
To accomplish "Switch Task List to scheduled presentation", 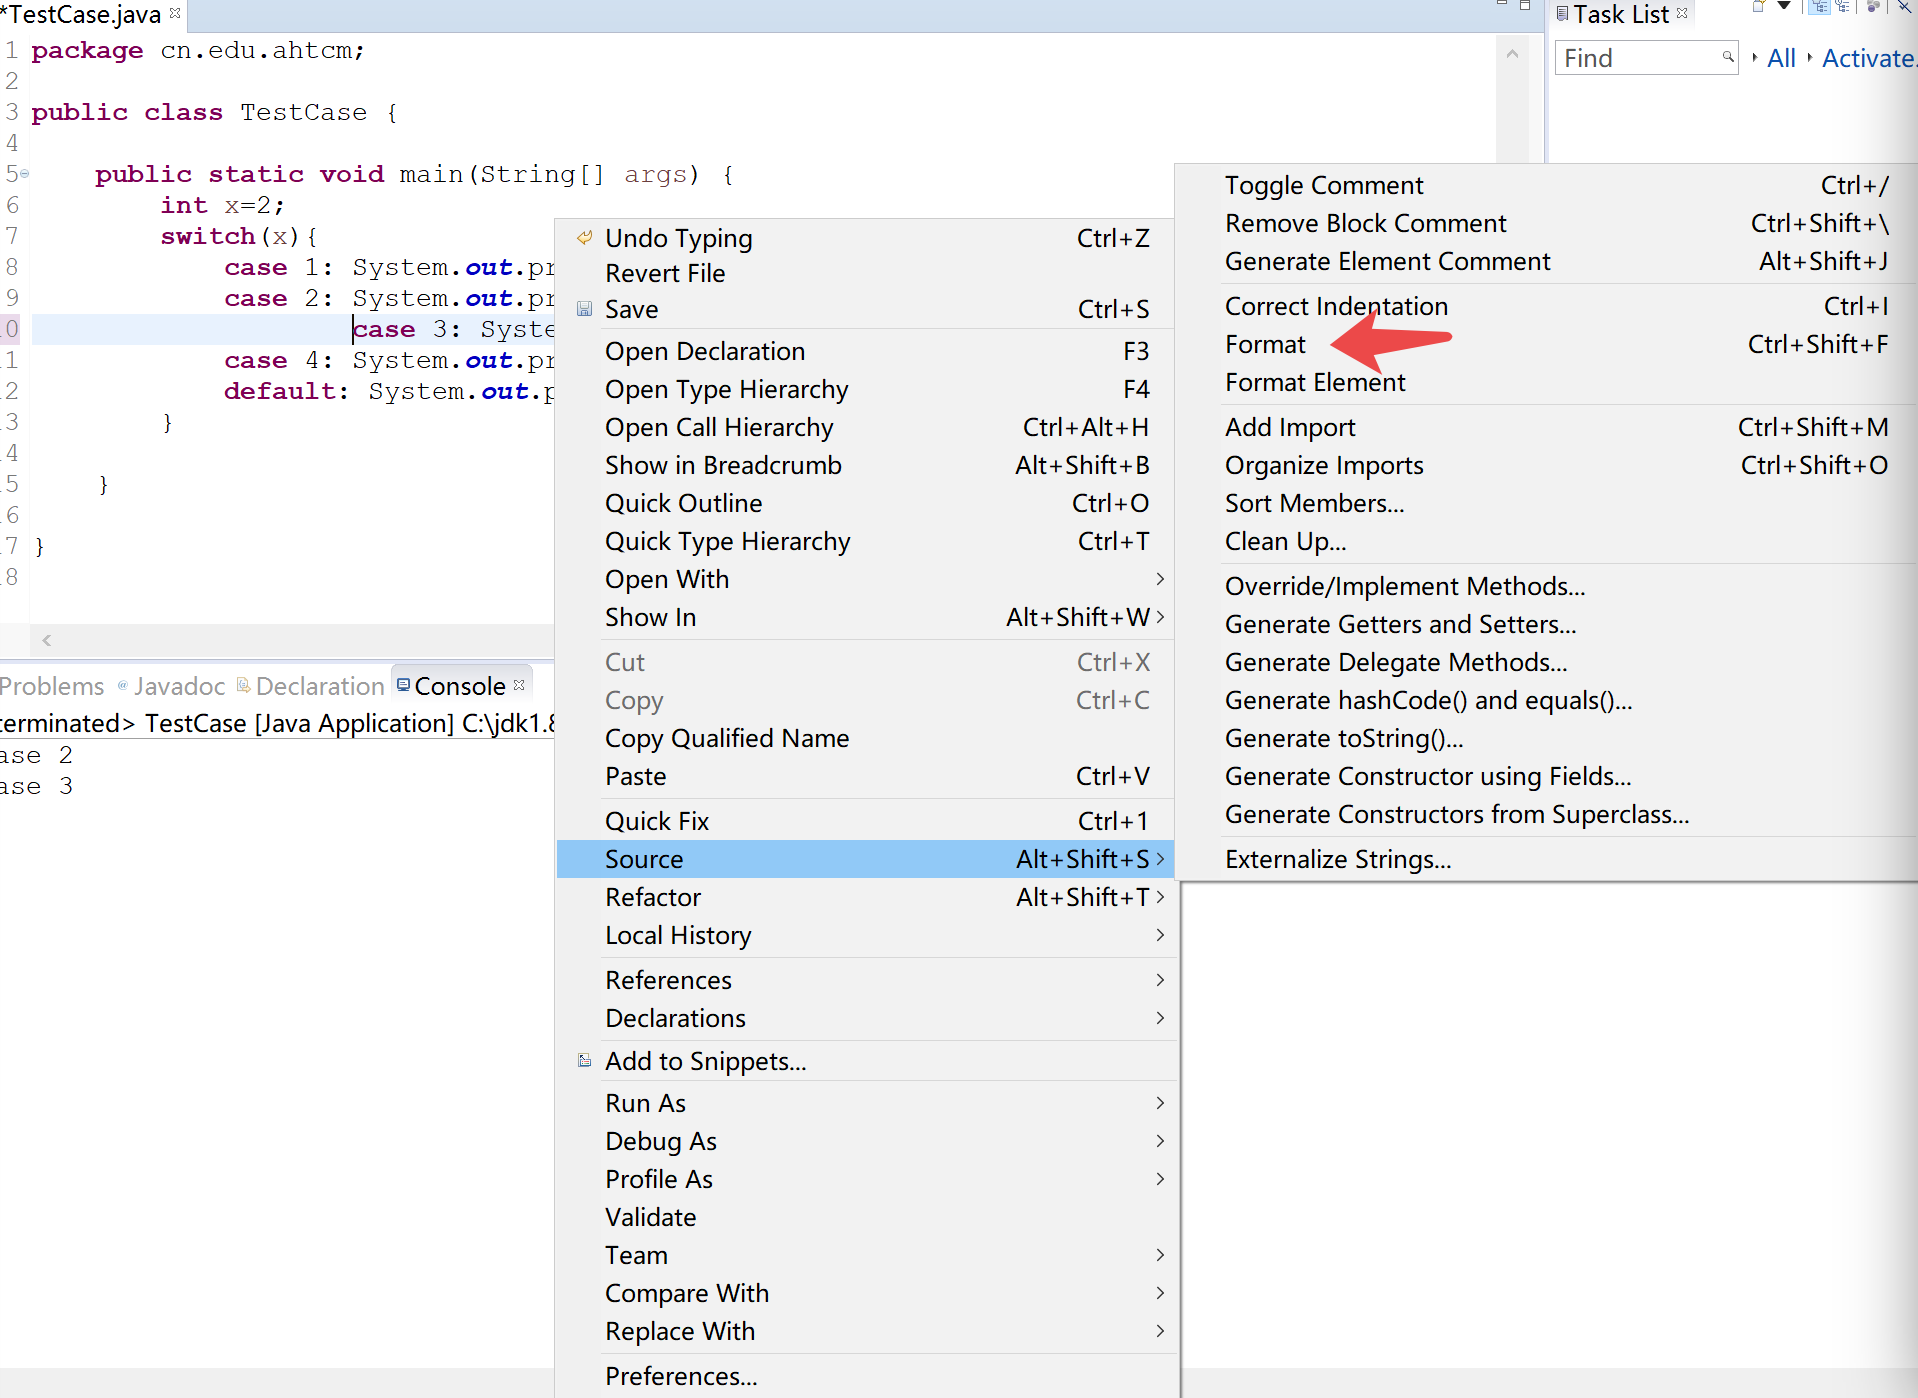I will (x=1843, y=8).
